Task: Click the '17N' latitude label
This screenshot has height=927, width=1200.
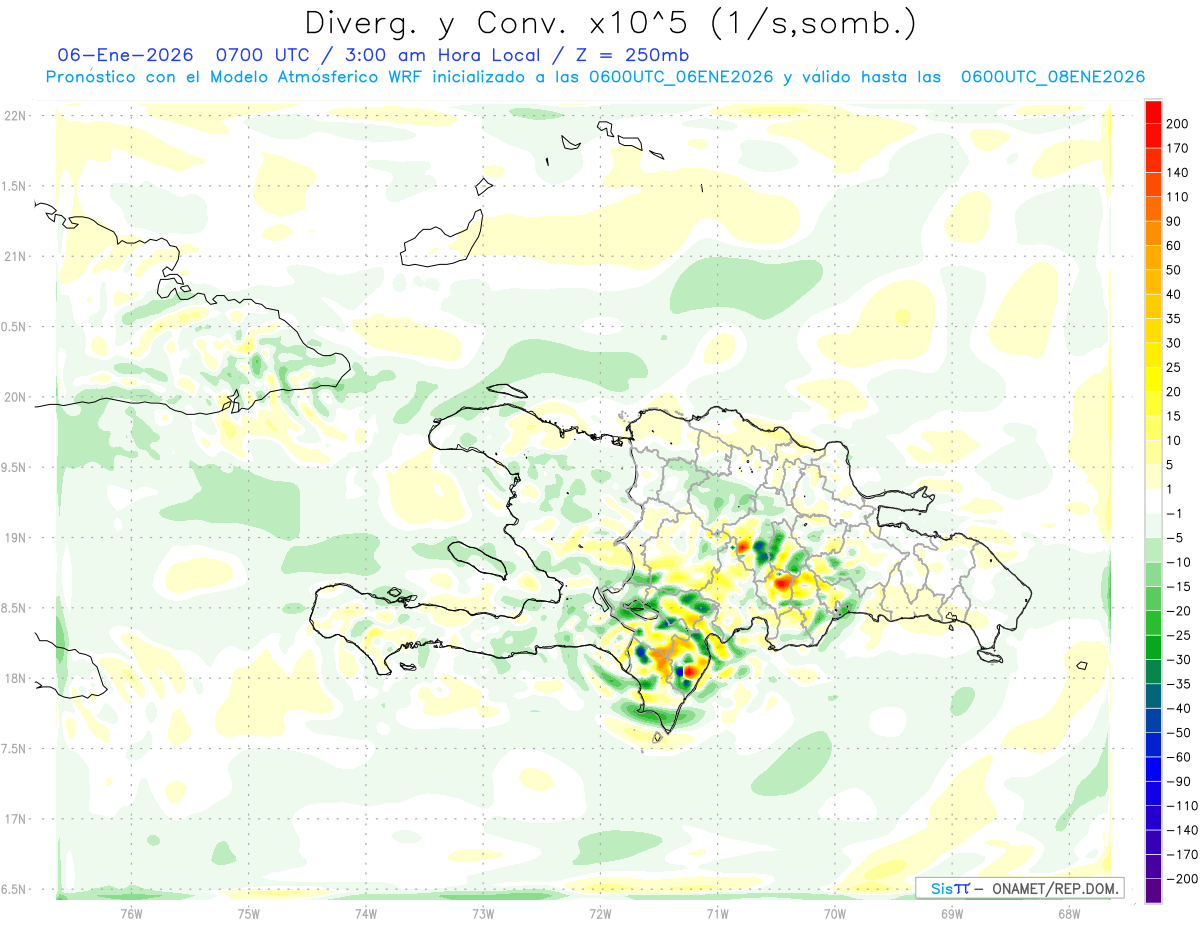Action: tap(15, 819)
